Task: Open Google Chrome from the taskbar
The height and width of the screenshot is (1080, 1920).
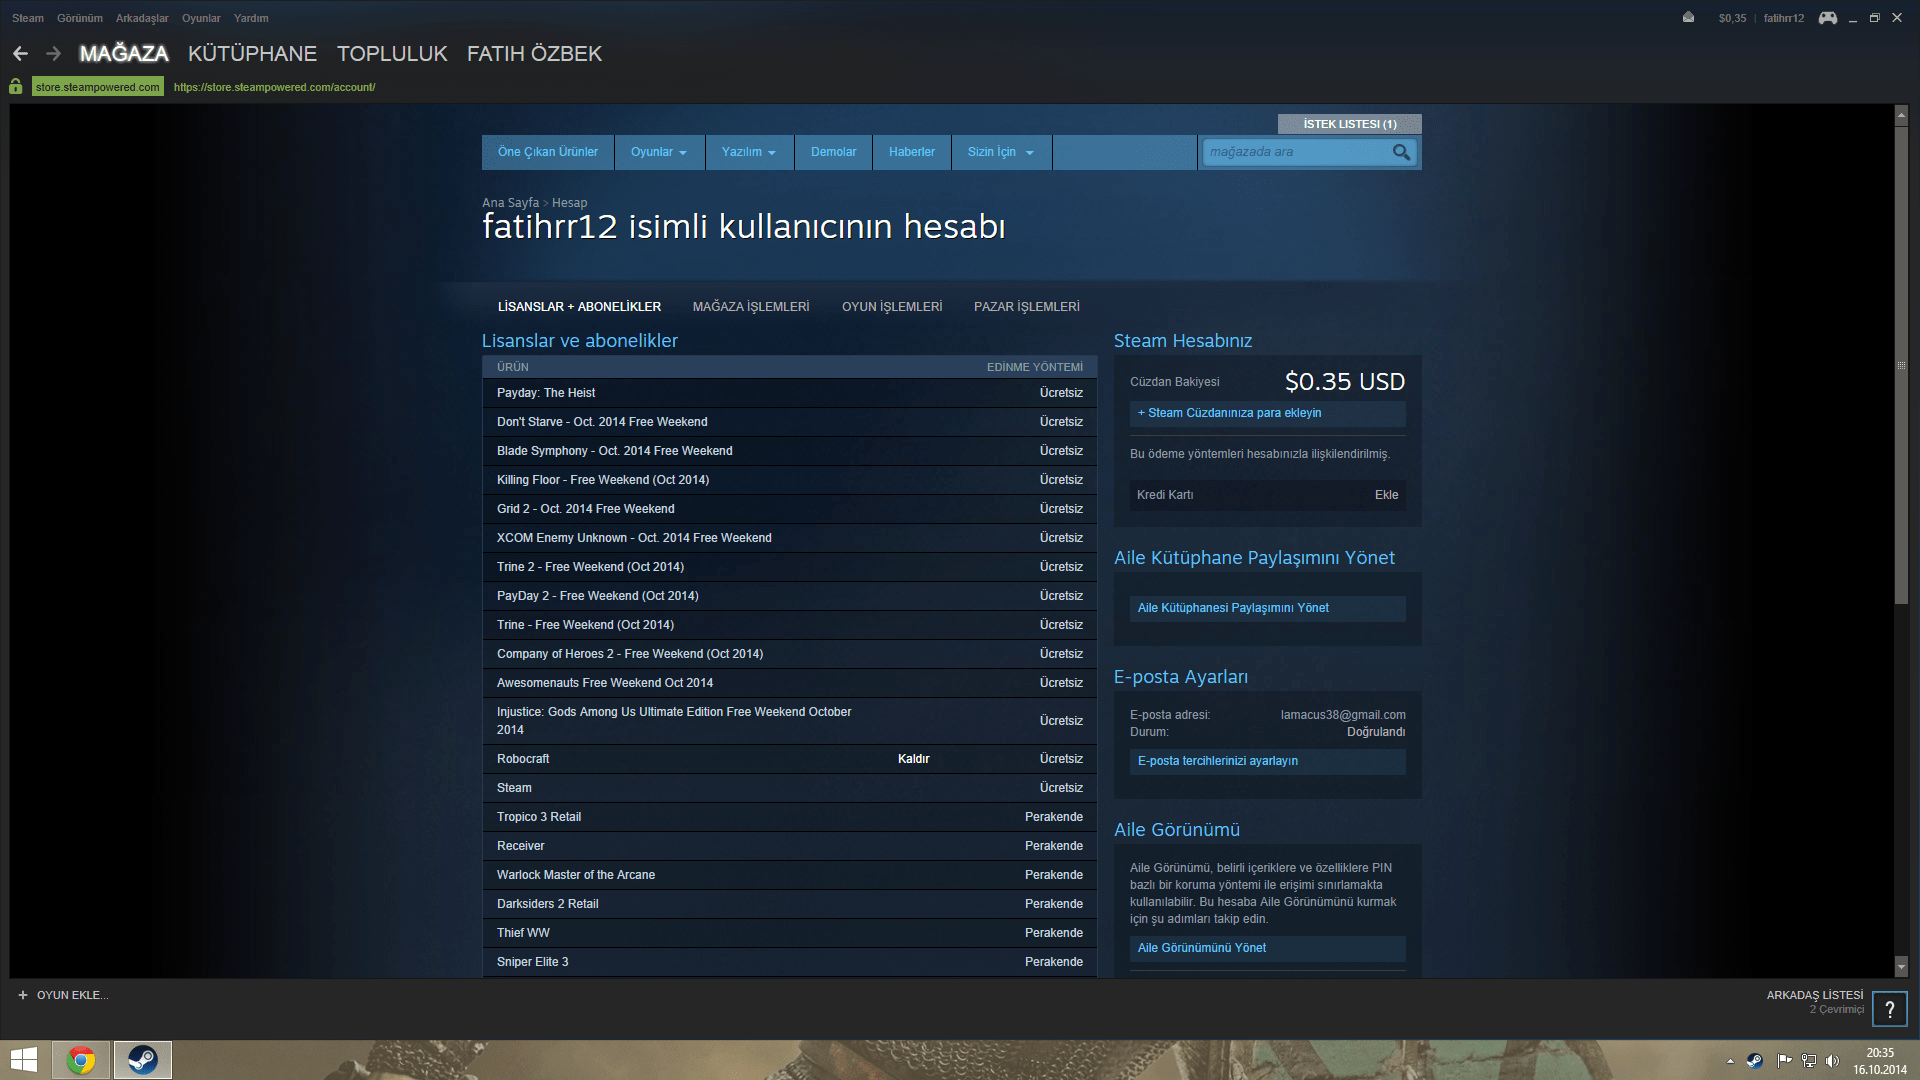Action: tap(81, 1060)
